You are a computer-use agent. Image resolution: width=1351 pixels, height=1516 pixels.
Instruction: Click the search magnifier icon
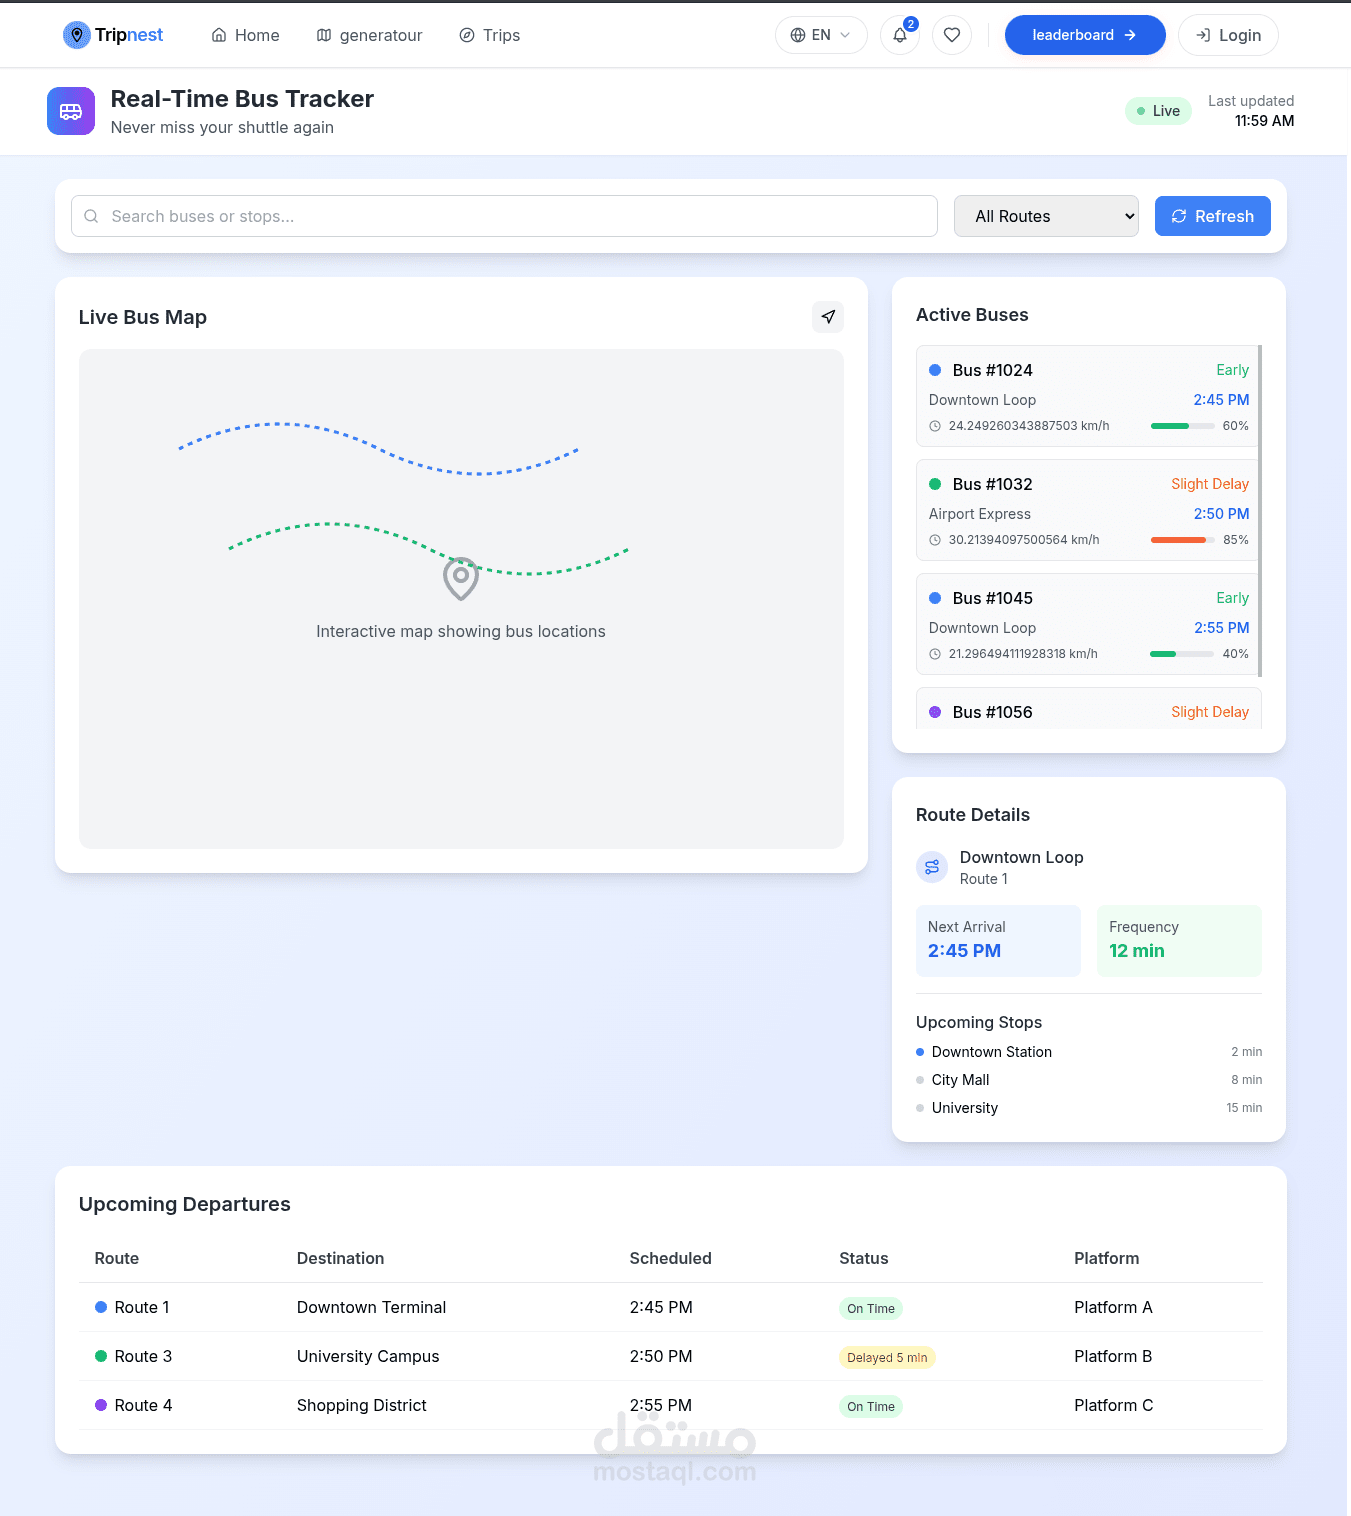coord(91,216)
